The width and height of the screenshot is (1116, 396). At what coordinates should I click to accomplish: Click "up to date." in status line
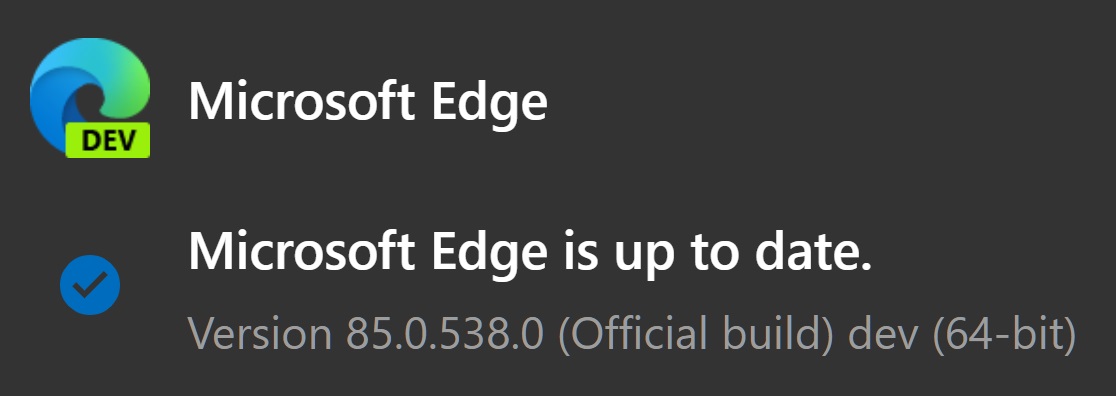coord(744,255)
